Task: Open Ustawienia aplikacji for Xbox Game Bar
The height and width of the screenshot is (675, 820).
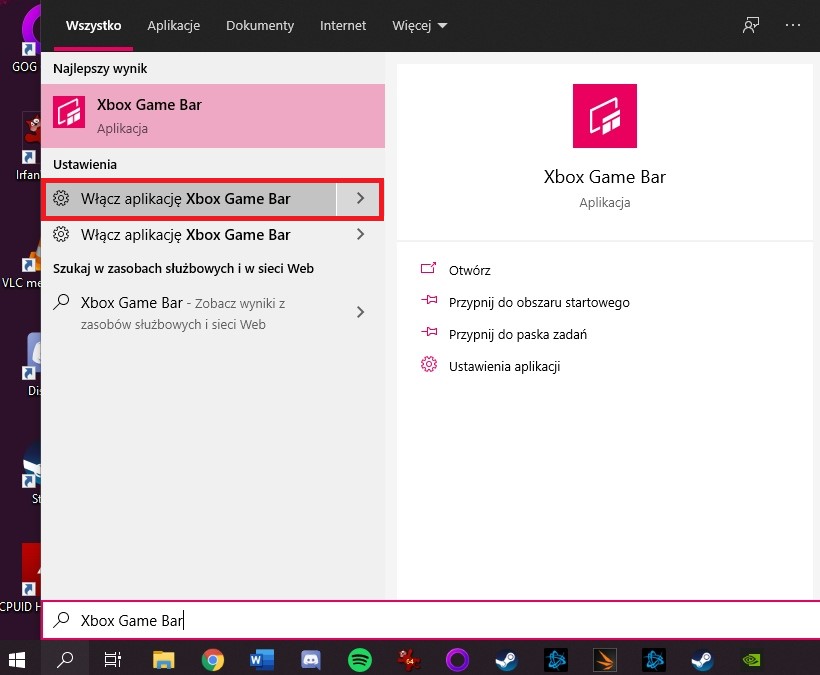Action: click(505, 366)
